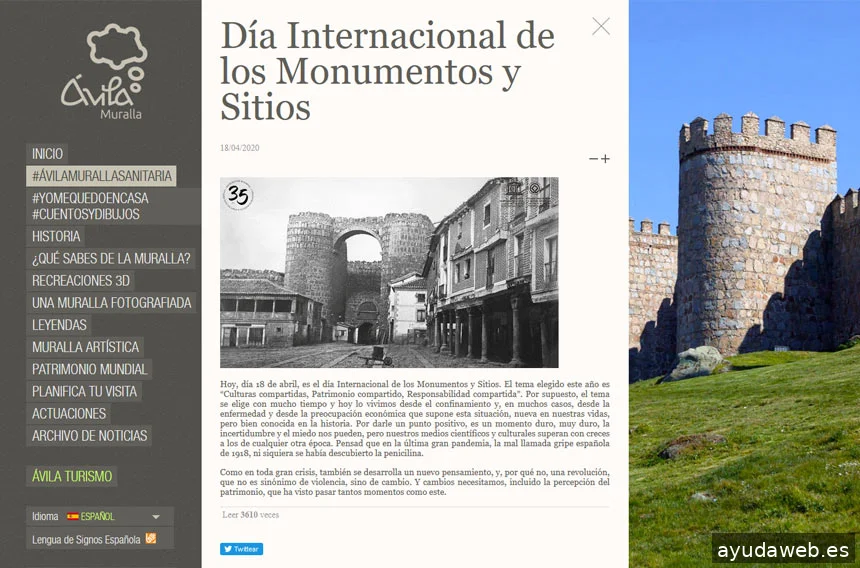Open RECREACIONES 3D menu item
Screen dimensions: 860x568
click(80, 281)
